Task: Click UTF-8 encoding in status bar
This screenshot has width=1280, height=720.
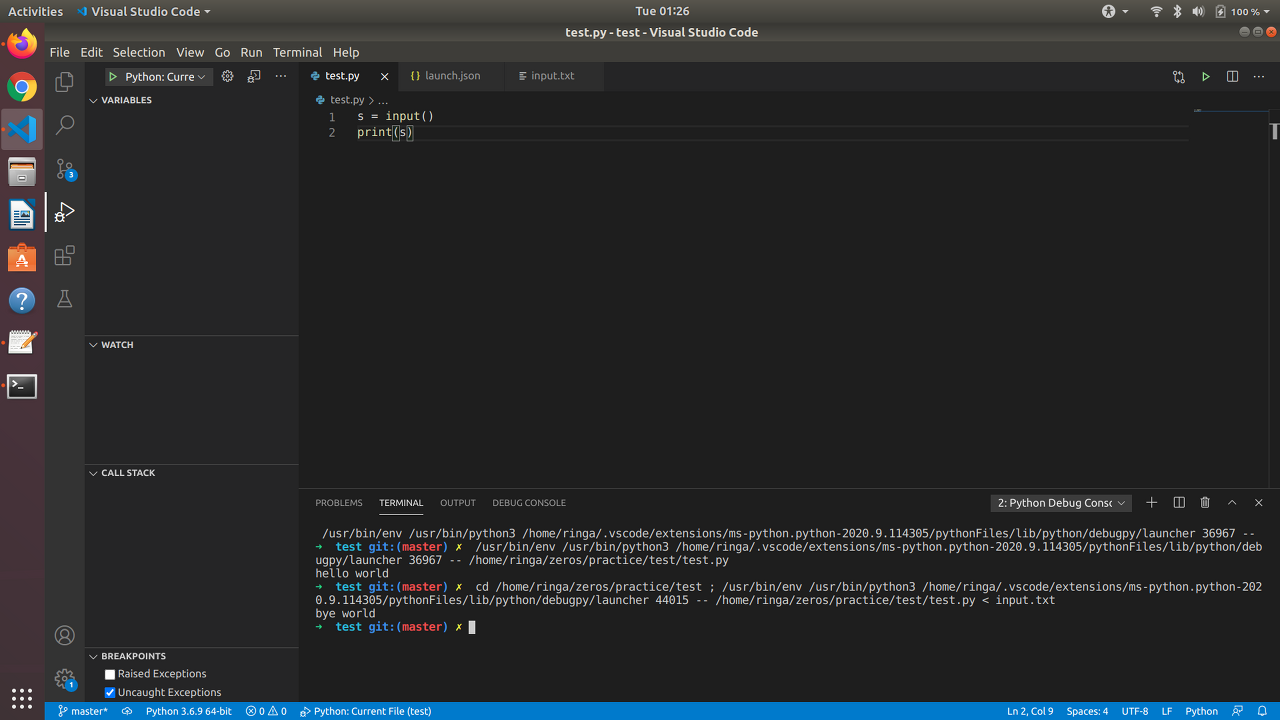Action: pyautogui.click(x=1135, y=711)
